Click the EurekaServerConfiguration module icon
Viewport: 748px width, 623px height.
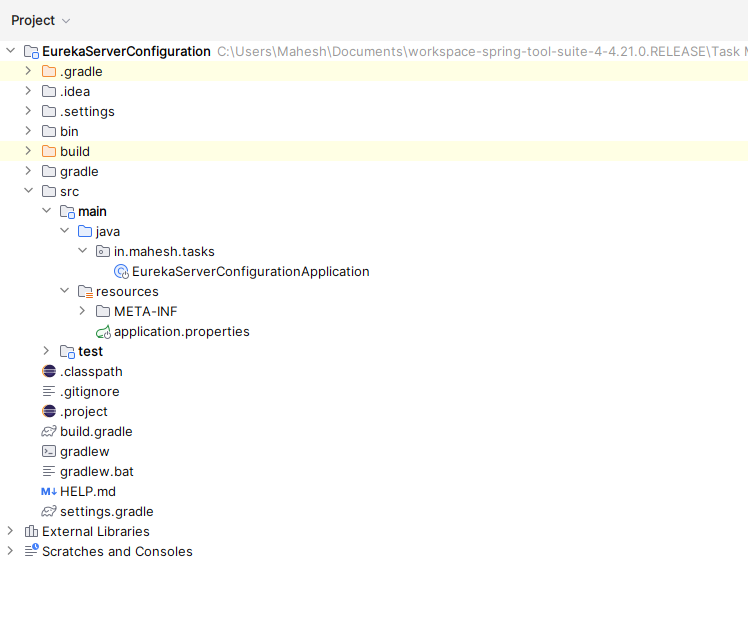click(x=31, y=52)
